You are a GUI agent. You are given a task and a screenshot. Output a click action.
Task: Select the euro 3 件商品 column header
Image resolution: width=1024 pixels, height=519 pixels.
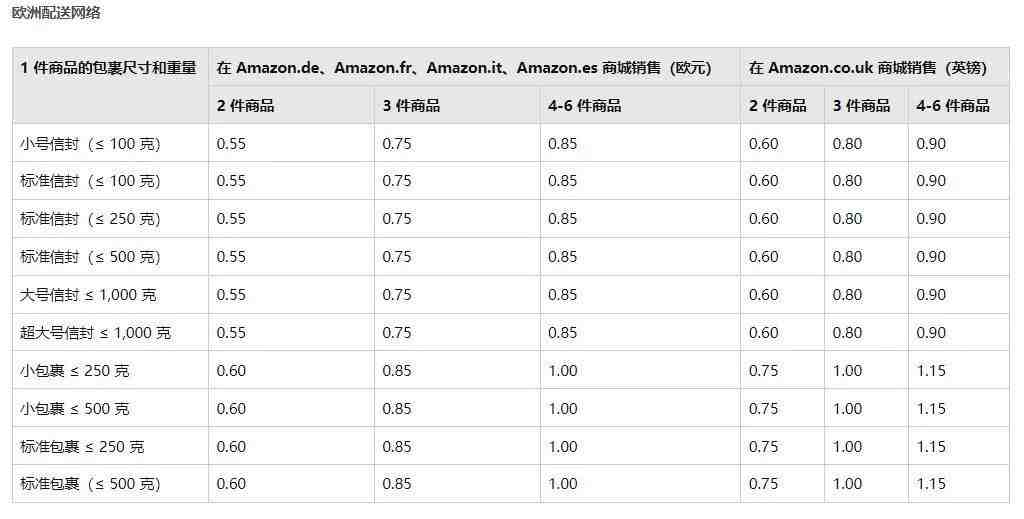[x=411, y=106]
